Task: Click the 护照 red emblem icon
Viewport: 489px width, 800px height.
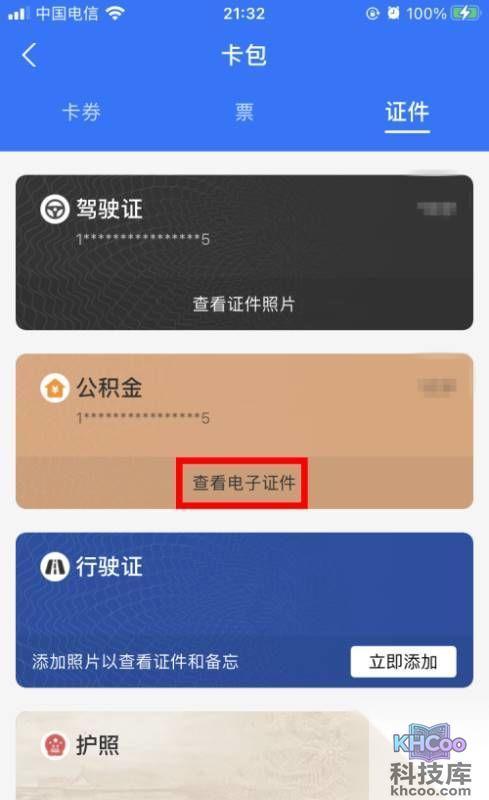Action: point(55,745)
